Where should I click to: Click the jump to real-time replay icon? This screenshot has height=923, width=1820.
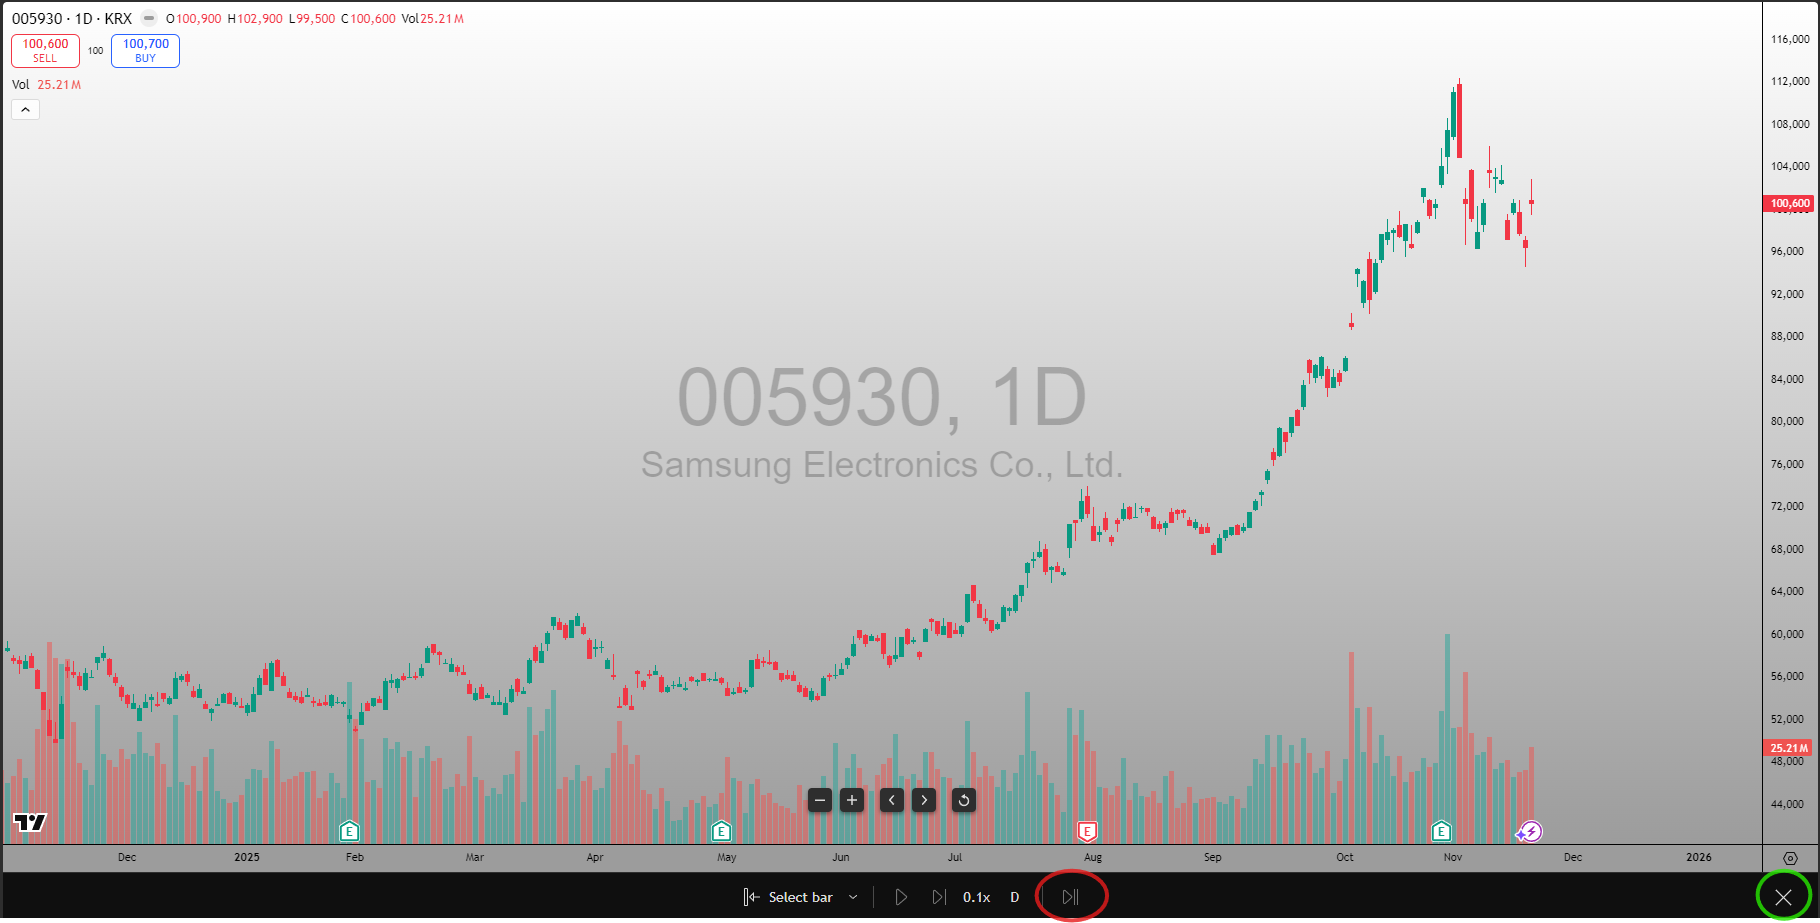(x=1070, y=897)
